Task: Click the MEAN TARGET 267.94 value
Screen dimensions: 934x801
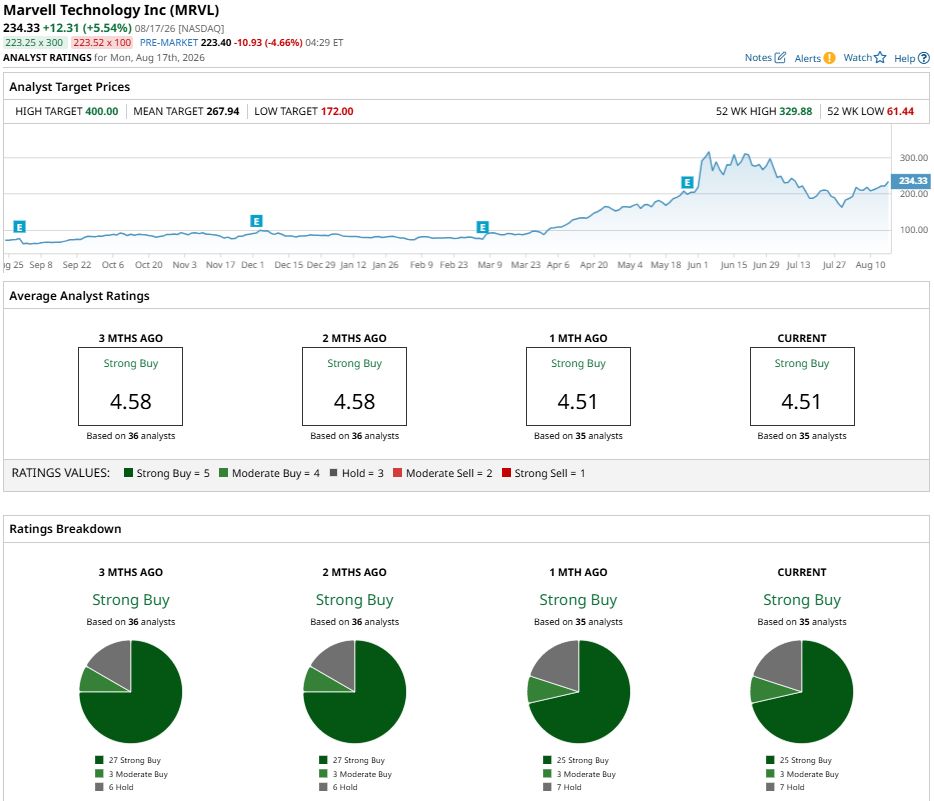Action: click(x=223, y=111)
